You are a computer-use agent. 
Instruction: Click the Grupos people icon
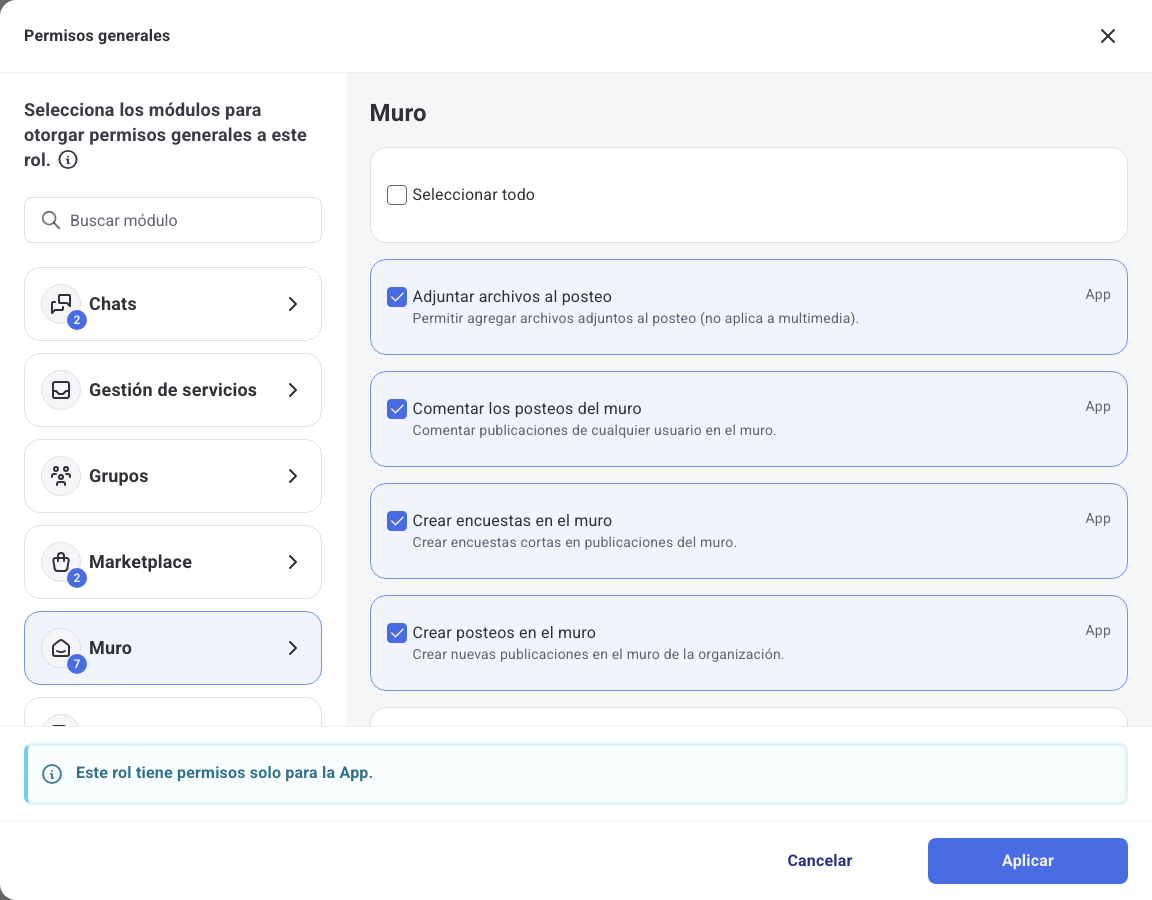61,475
